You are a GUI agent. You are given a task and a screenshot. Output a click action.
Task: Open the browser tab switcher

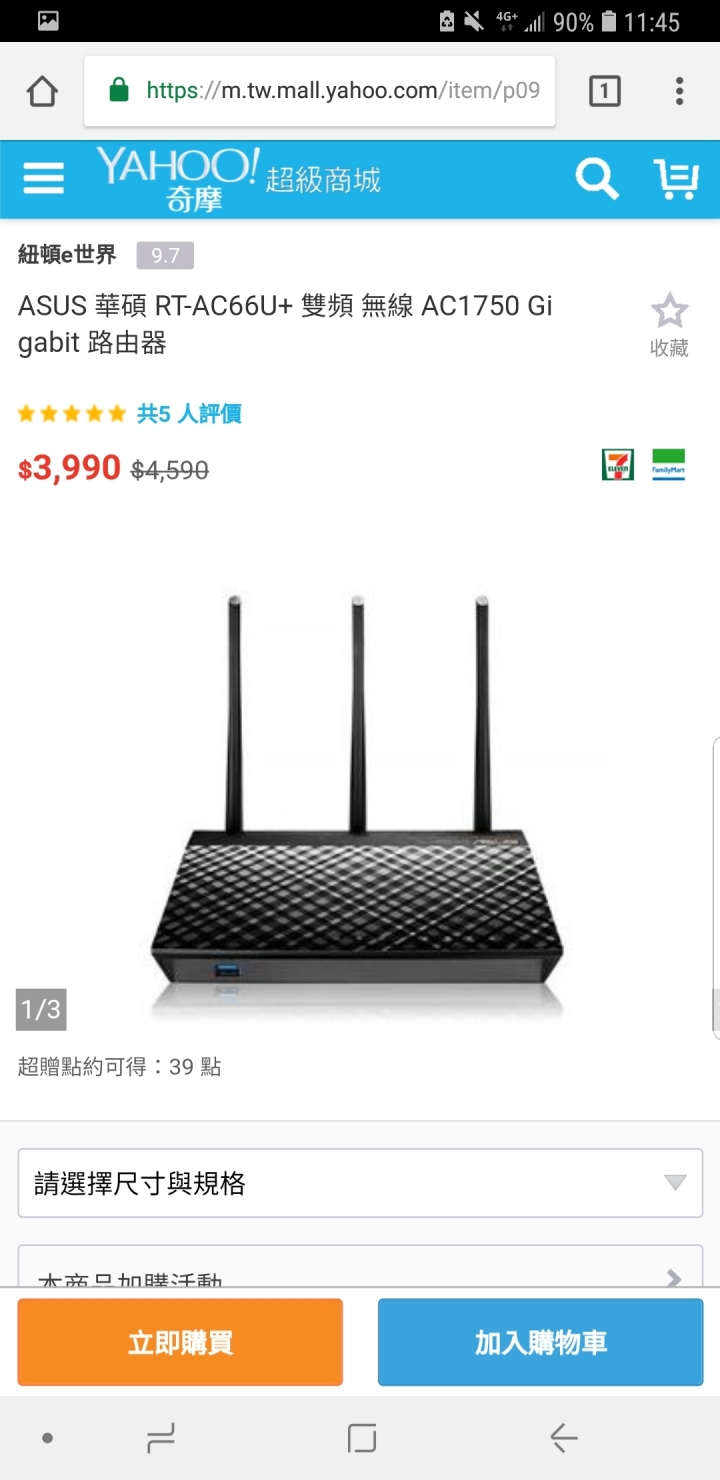click(604, 91)
